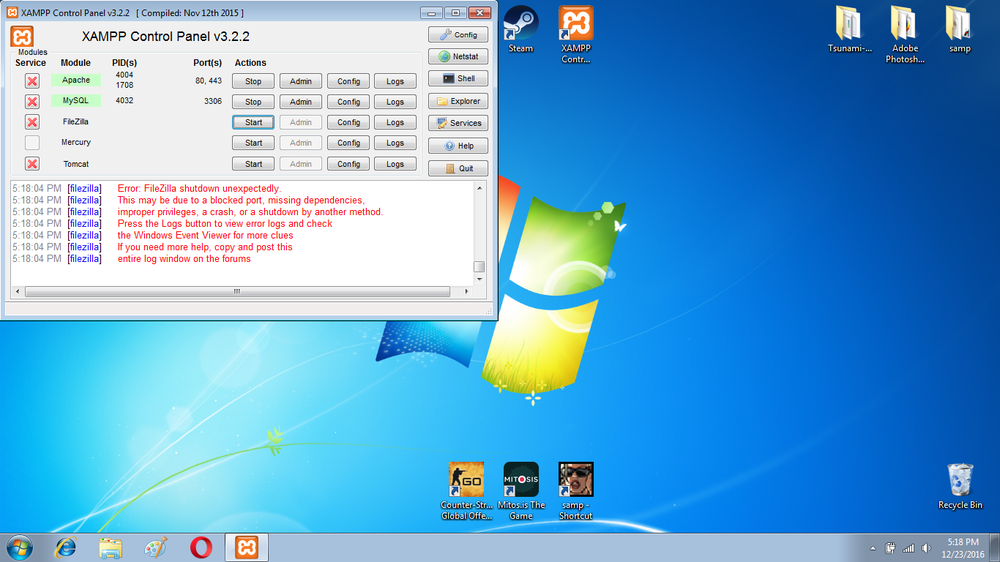Viewport: 1000px width, 562px height.
Task: Click Show desktop strip on taskbar
Action: pyautogui.click(x=995, y=547)
